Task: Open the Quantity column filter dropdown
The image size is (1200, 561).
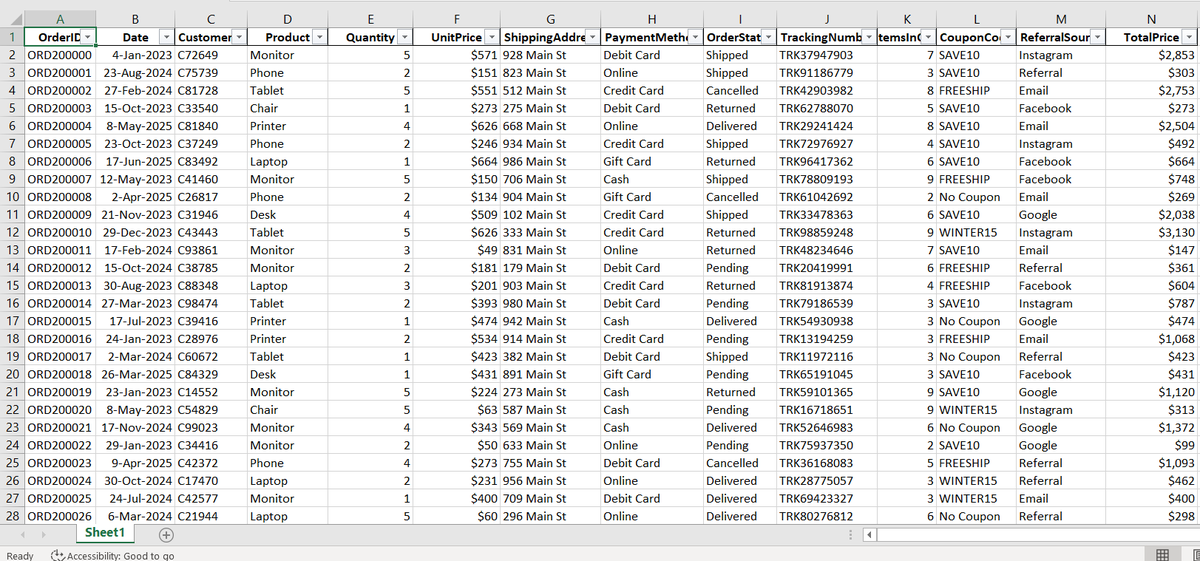Action: tap(405, 37)
